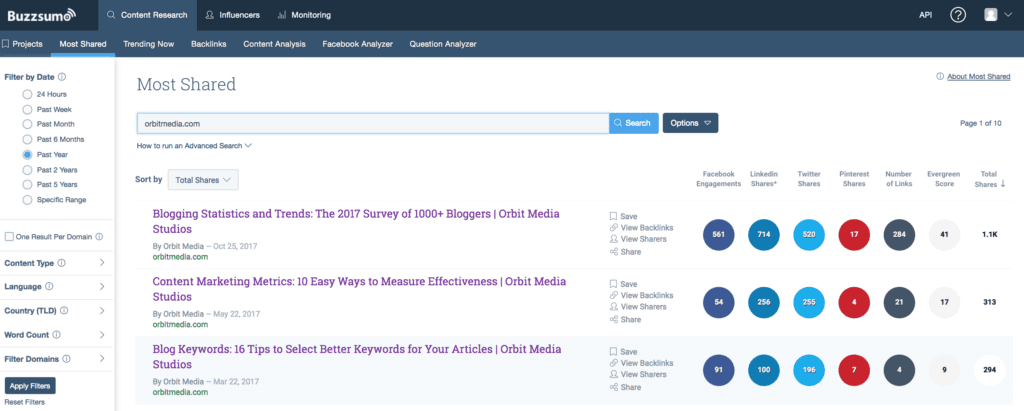Open Blogging Statistics and Trends article
Viewport: 1024px width, 411px height.
click(x=356, y=222)
